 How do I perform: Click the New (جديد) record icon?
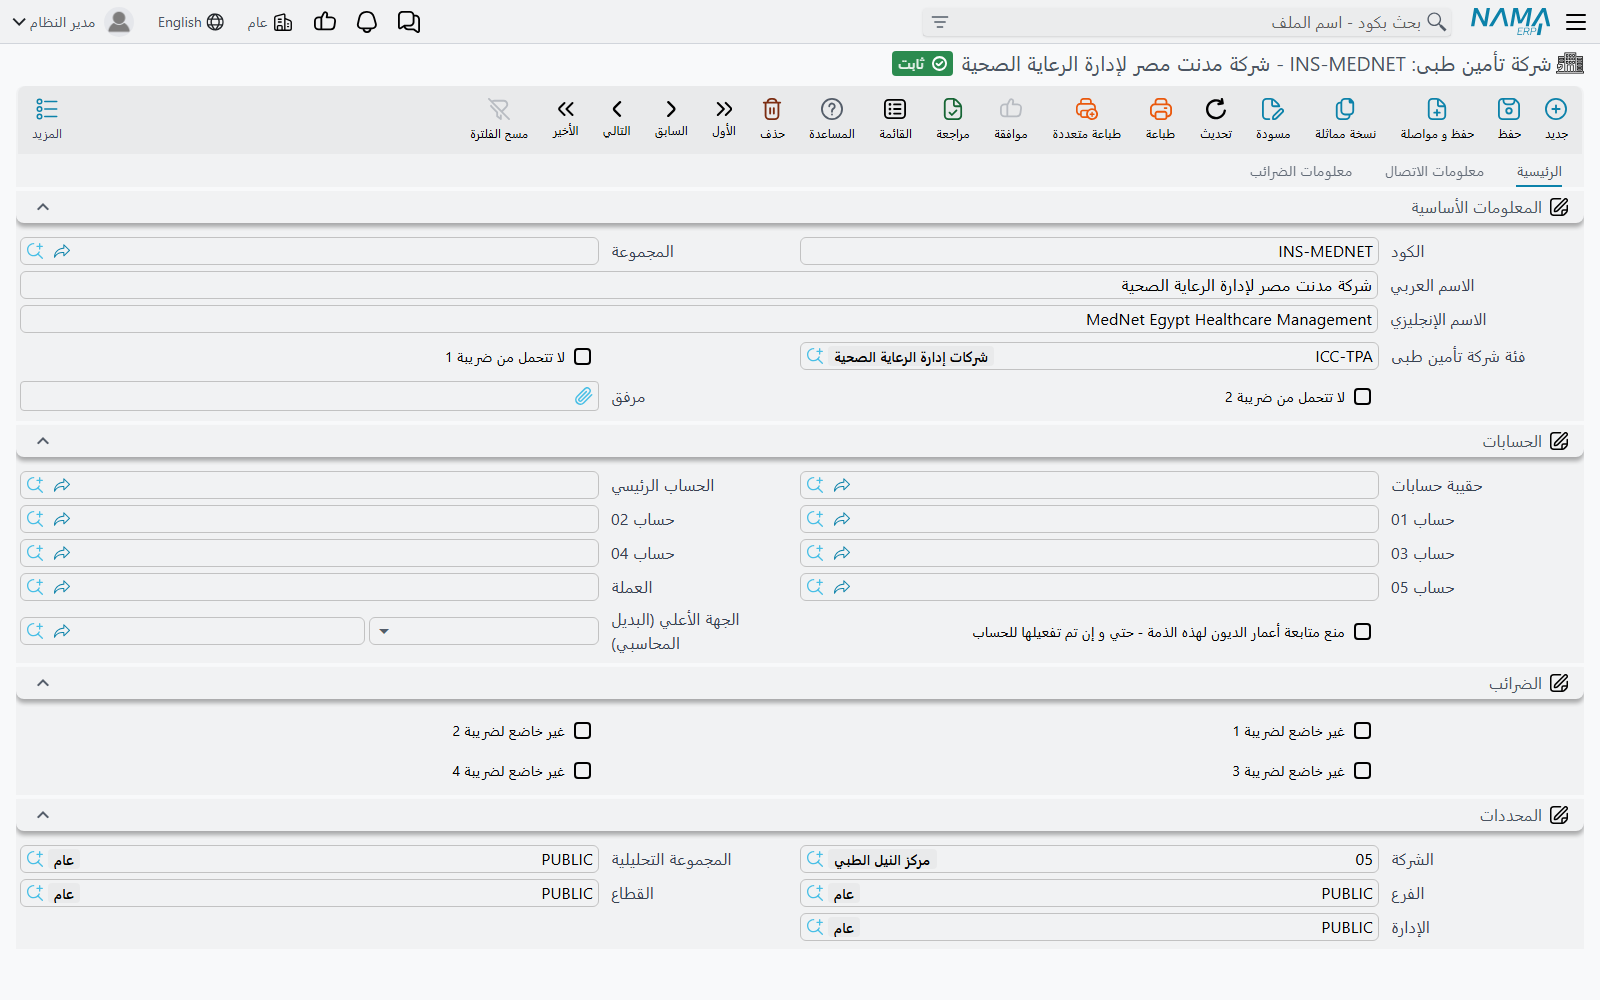[1556, 109]
